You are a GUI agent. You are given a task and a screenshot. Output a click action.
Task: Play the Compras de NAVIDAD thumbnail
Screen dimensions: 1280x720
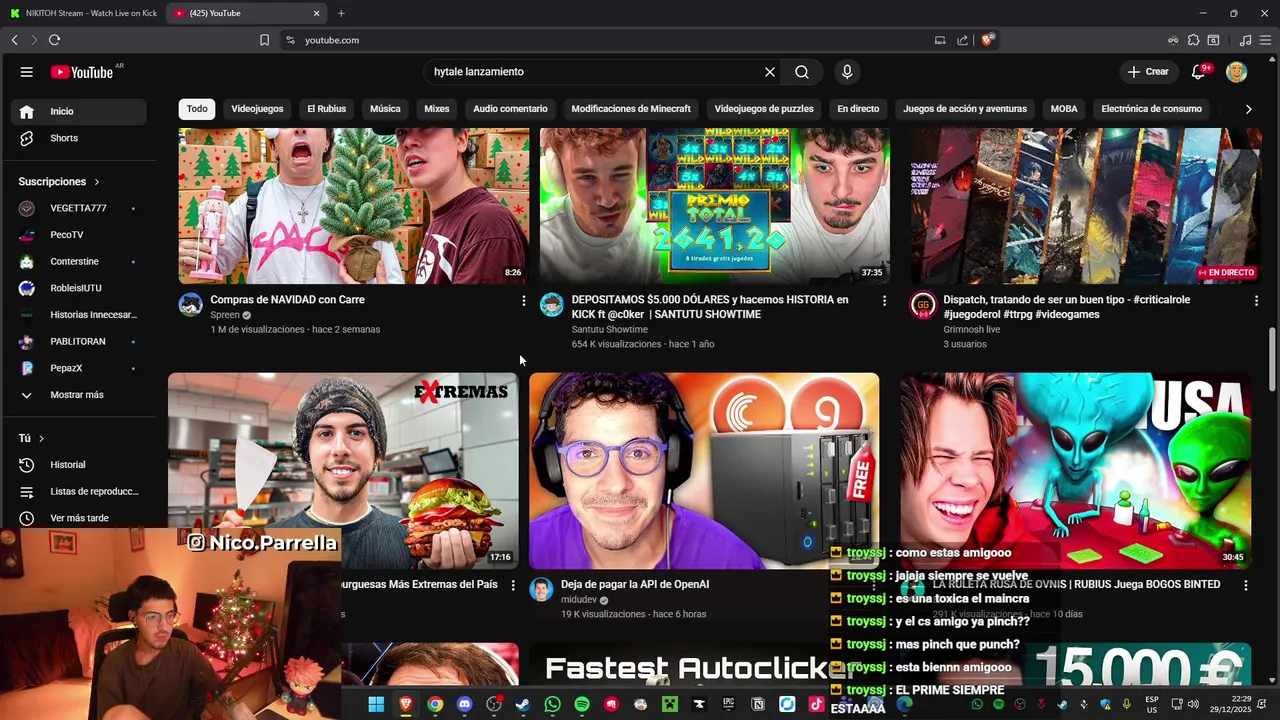coord(354,206)
